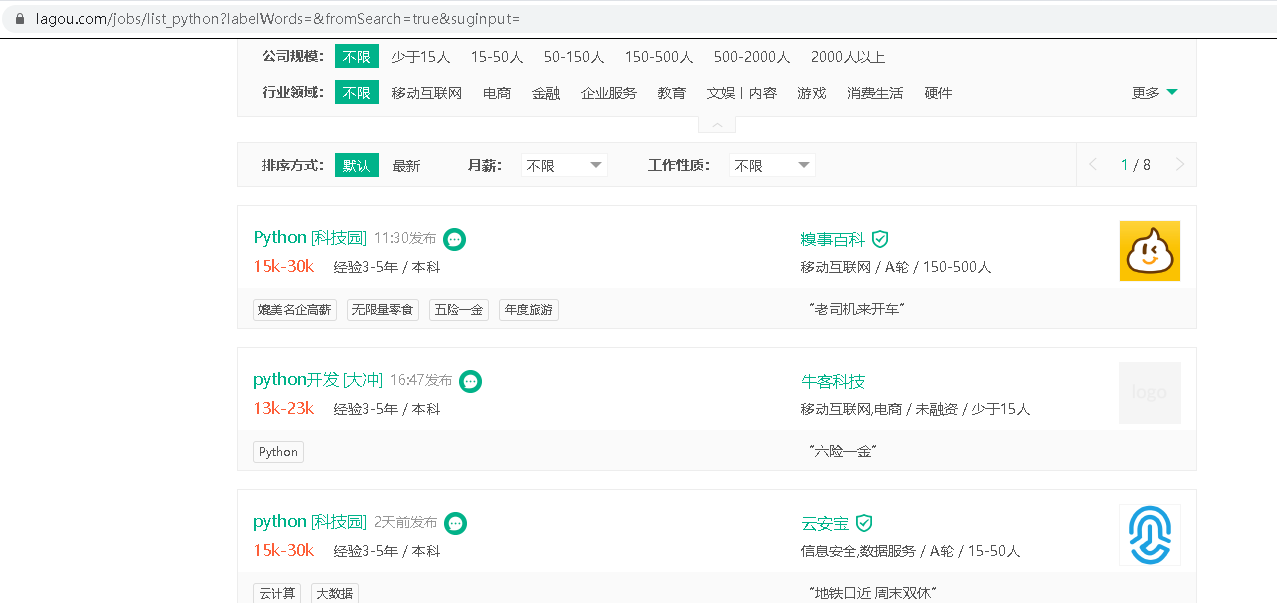Filter industry 教育

(672, 93)
